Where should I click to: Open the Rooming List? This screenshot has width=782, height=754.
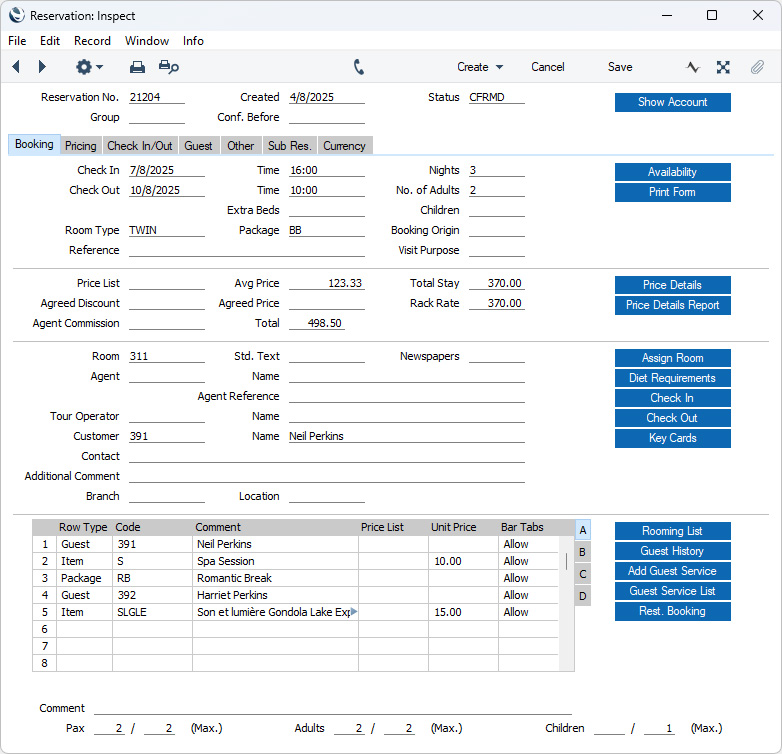pos(672,531)
